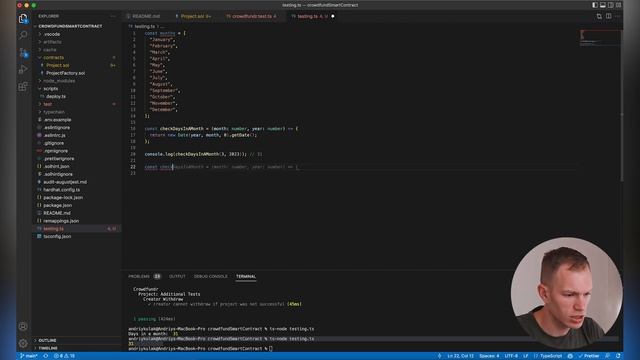Open Explorer more actions ellipsis
640x360 pixels.
pyautogui.click(x=113, y=16)
